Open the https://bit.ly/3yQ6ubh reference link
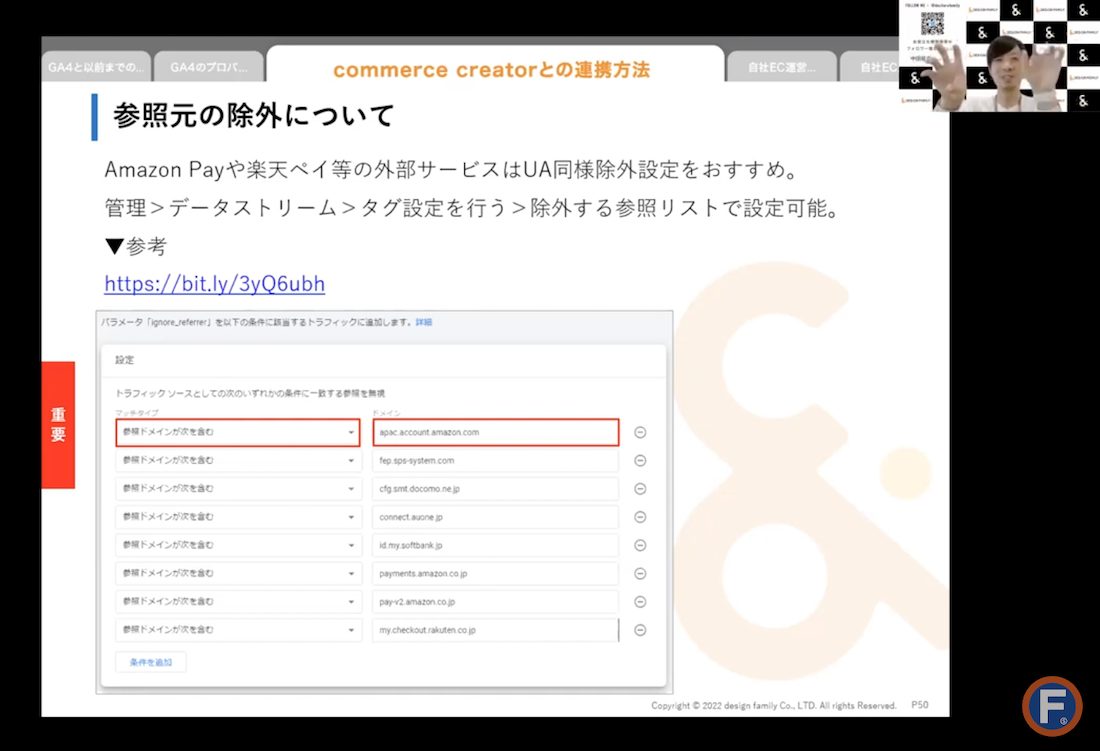1100x751 pixels. (215, 283)
